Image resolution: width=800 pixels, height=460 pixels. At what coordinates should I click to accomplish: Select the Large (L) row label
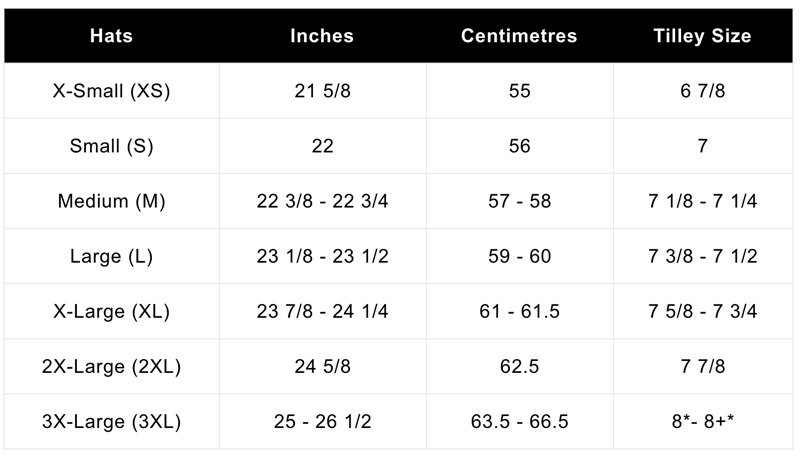pos(111,256)
